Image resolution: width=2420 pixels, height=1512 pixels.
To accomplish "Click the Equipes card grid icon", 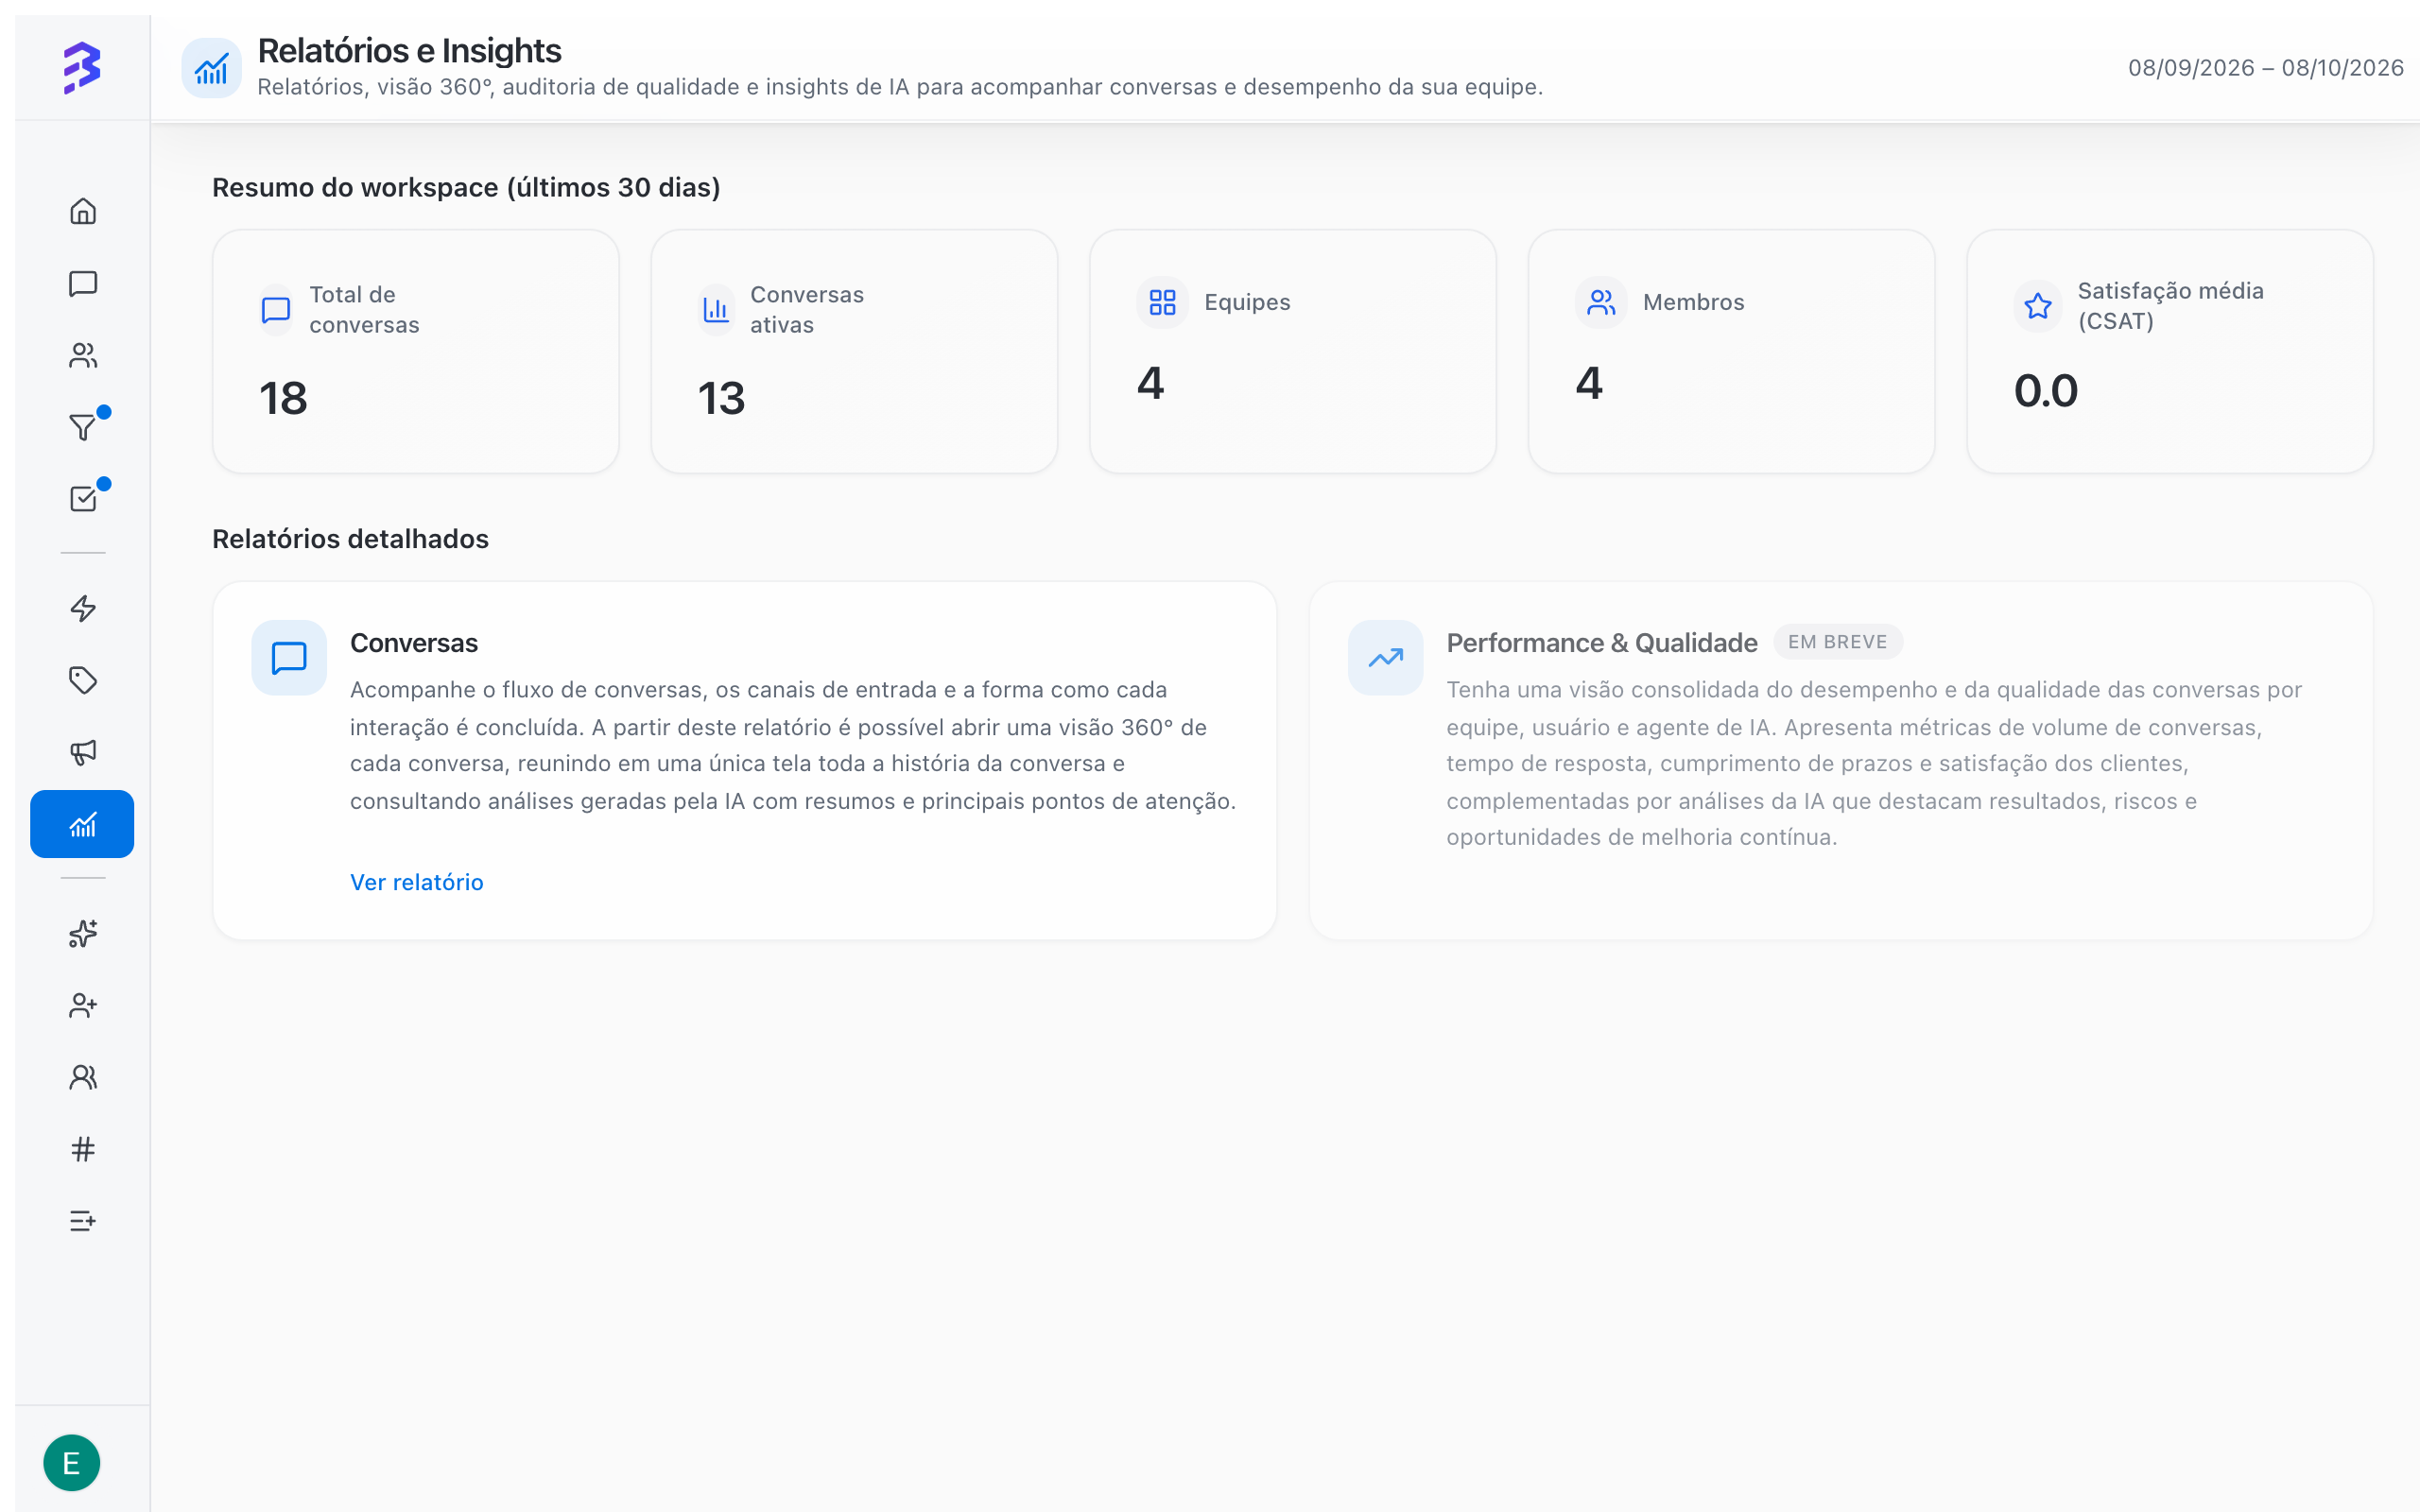I will click(x=1162, y=302).
